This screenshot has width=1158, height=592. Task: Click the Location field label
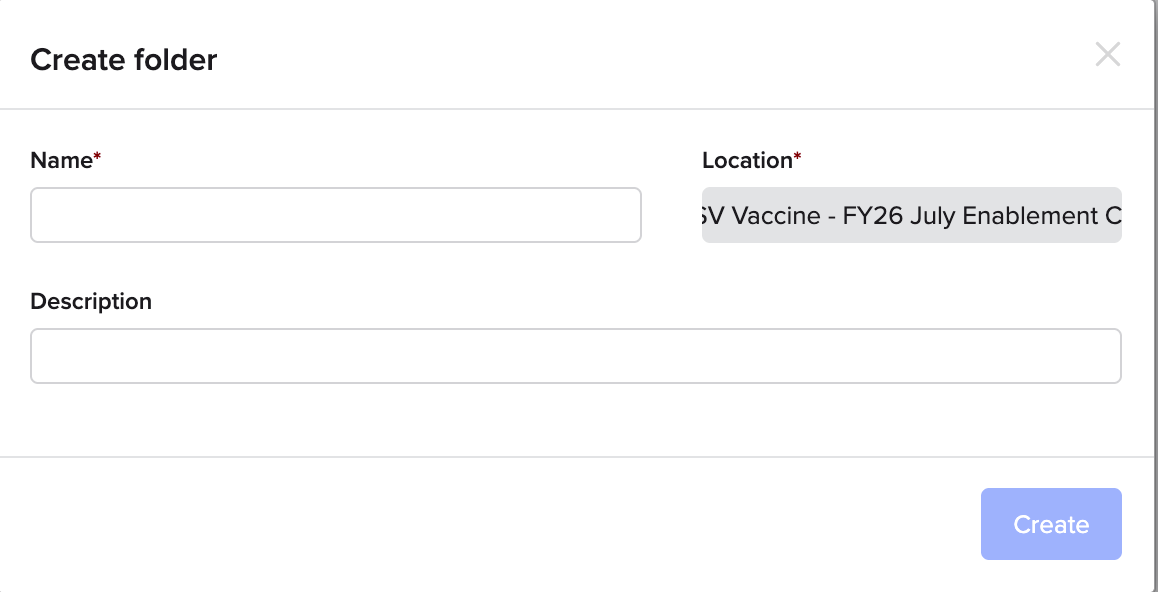[747, 160]
